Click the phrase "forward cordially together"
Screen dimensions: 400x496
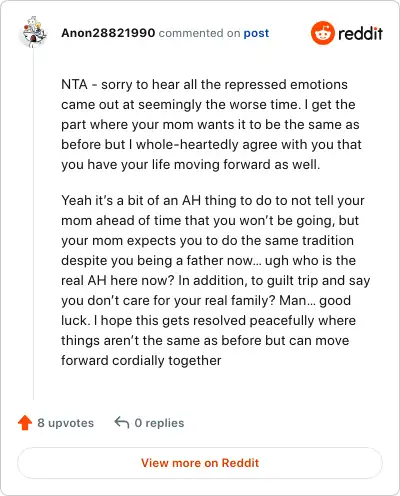click(141, 361)
